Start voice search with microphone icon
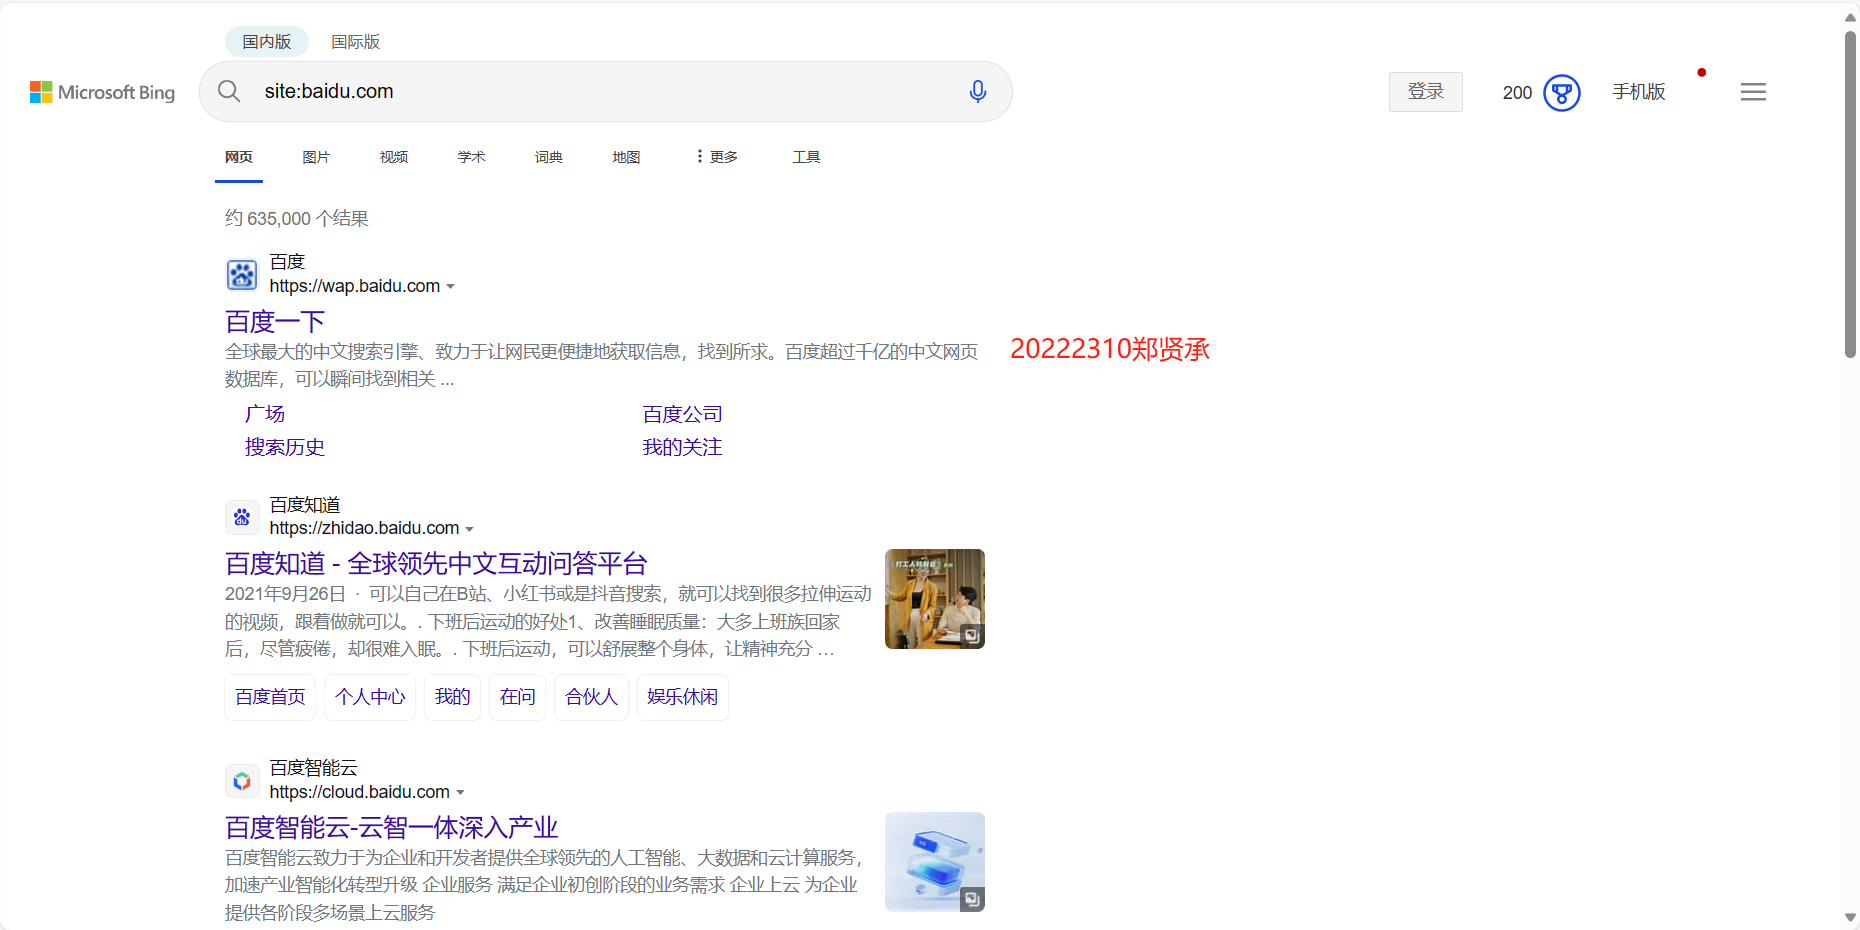 978,91
